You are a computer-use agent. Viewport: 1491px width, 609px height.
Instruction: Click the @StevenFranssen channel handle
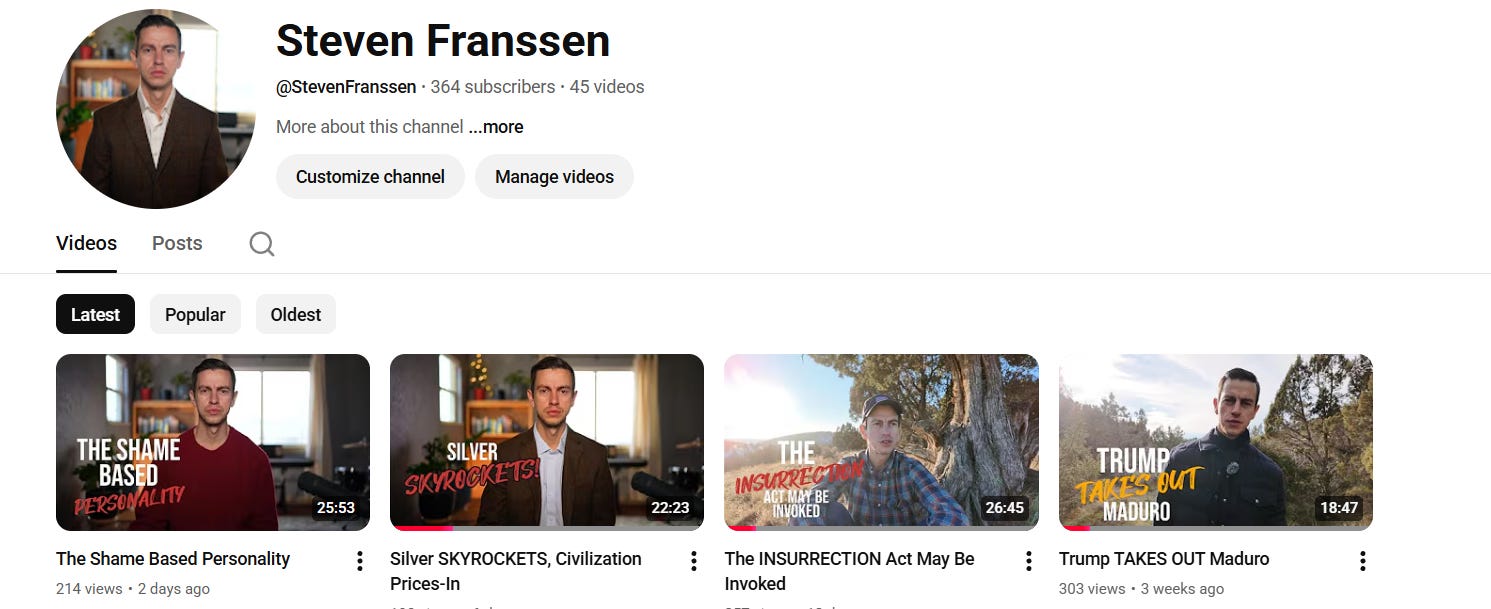click(346, 87)
